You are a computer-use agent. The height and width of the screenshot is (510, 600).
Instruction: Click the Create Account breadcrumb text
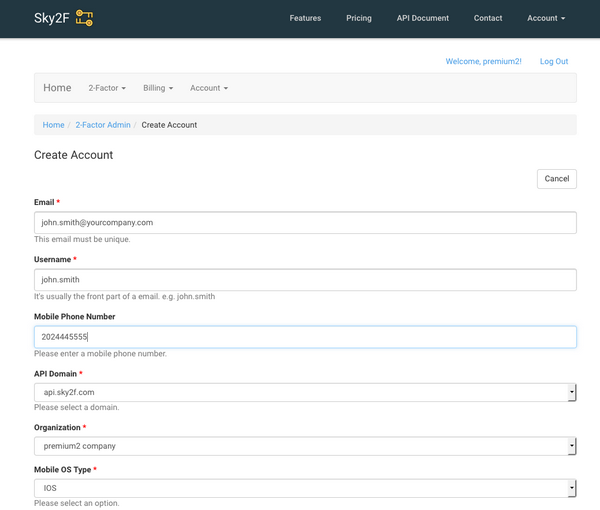click(x=169, y=125)
